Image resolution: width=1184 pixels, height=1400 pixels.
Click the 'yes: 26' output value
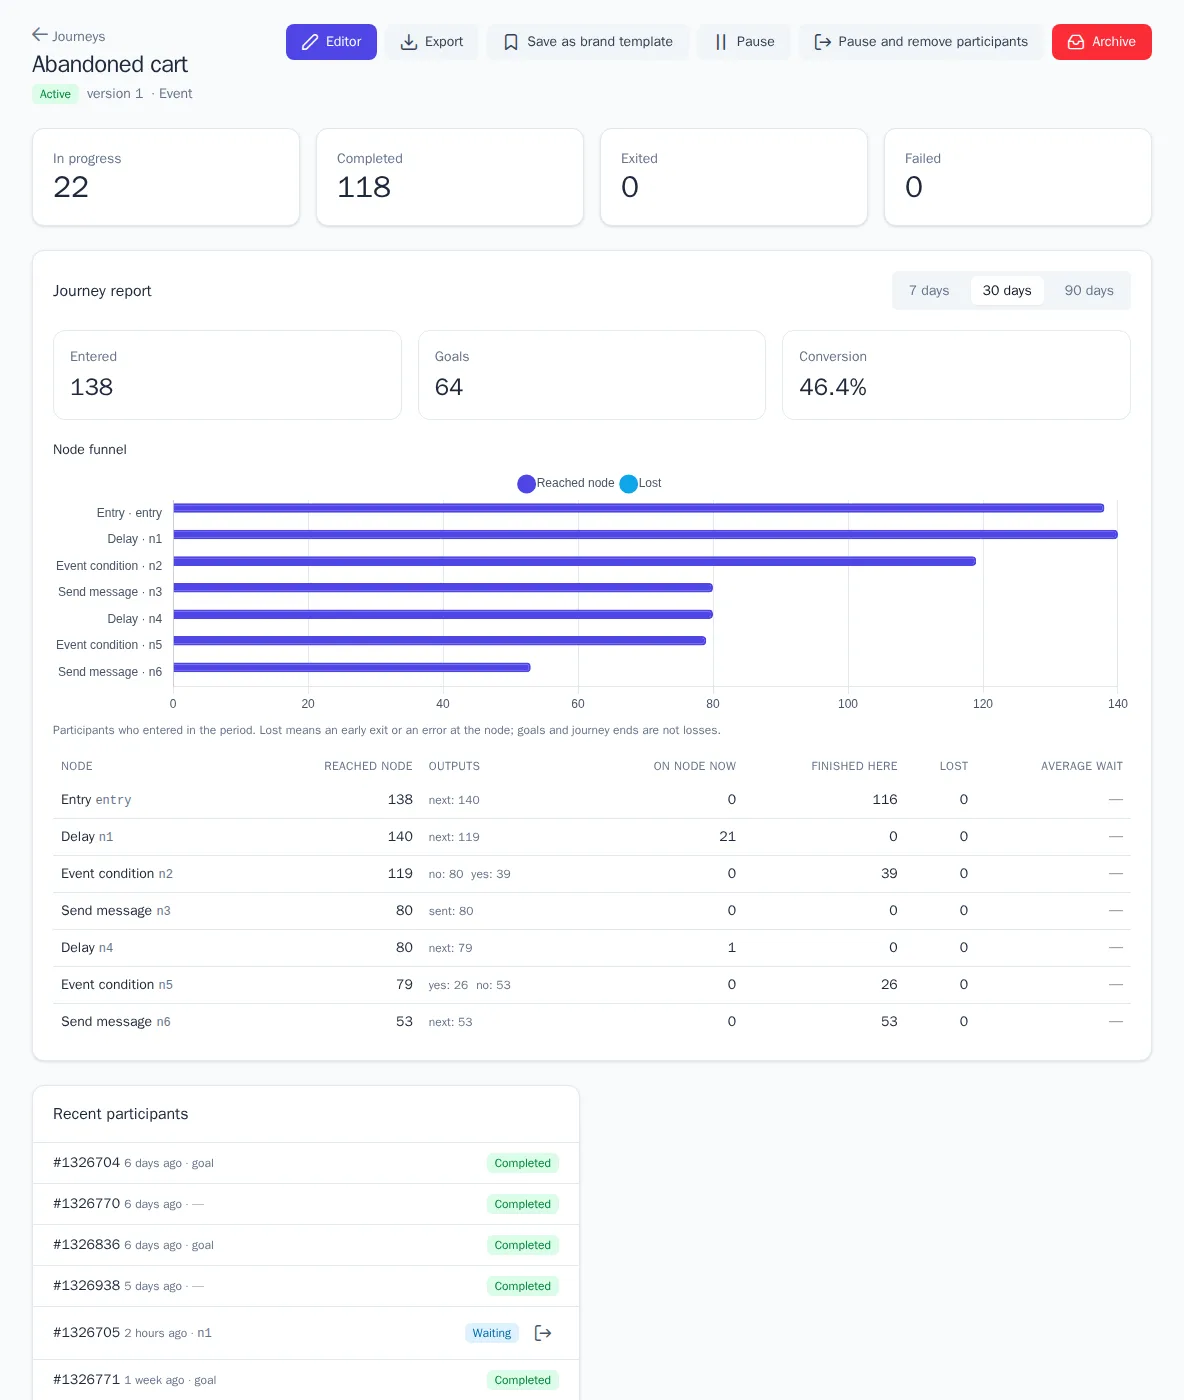(448, 985)
